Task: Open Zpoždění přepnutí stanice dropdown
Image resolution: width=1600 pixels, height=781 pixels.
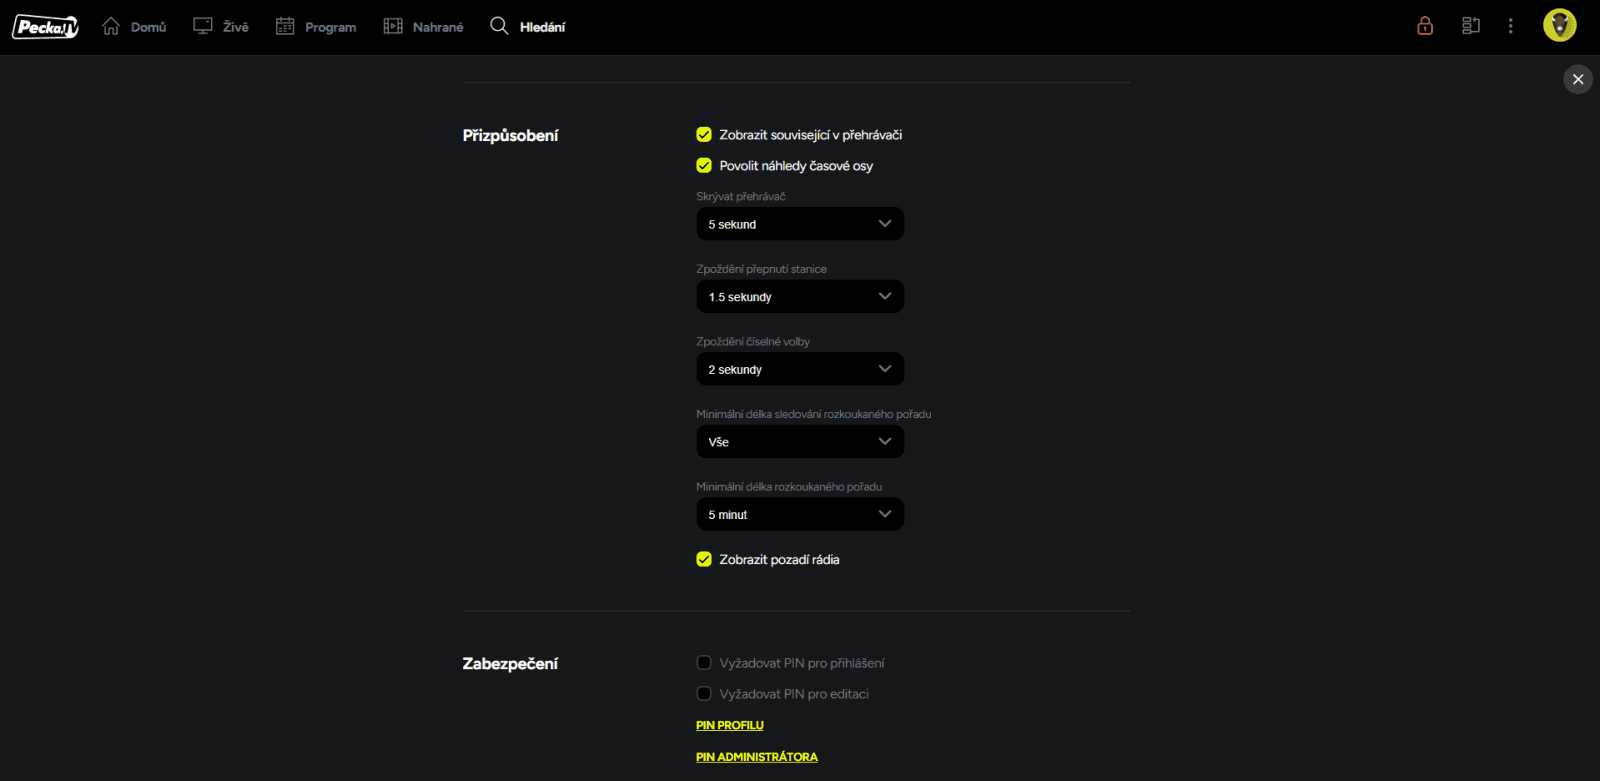Action: pos(800,296)
